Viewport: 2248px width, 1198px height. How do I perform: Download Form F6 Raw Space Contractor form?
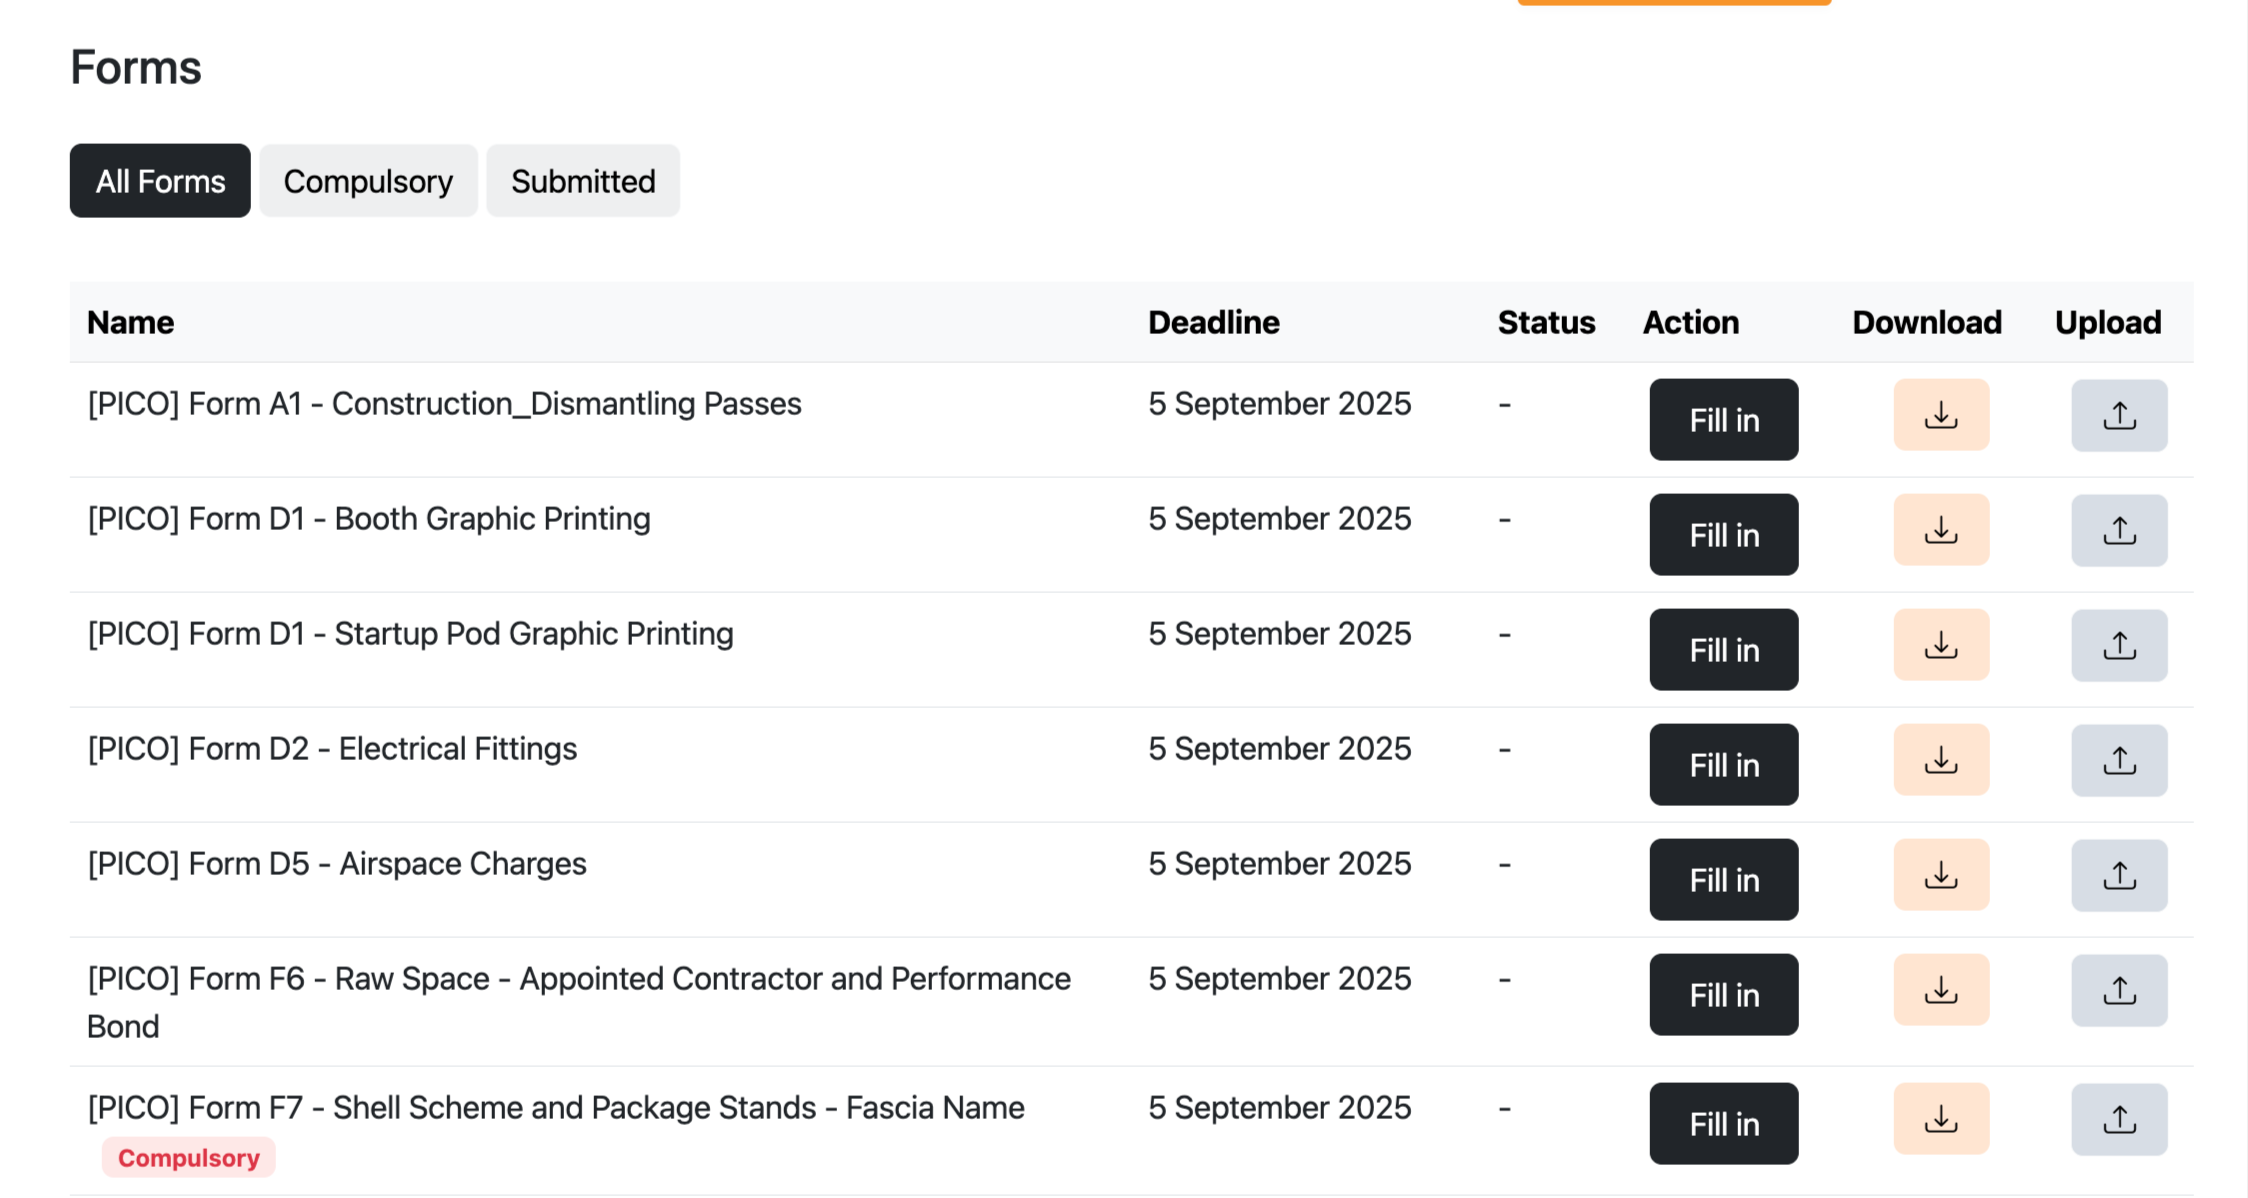(1940, 990)
